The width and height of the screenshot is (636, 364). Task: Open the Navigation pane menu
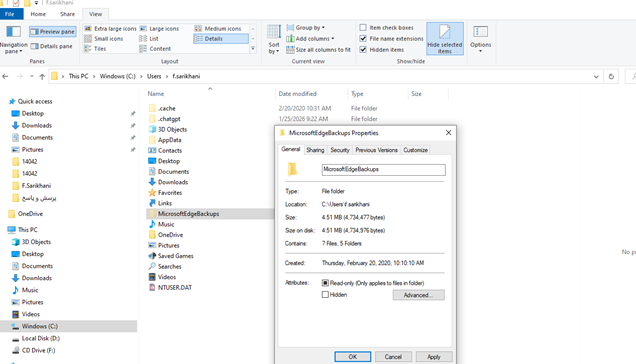click(13, 40)
